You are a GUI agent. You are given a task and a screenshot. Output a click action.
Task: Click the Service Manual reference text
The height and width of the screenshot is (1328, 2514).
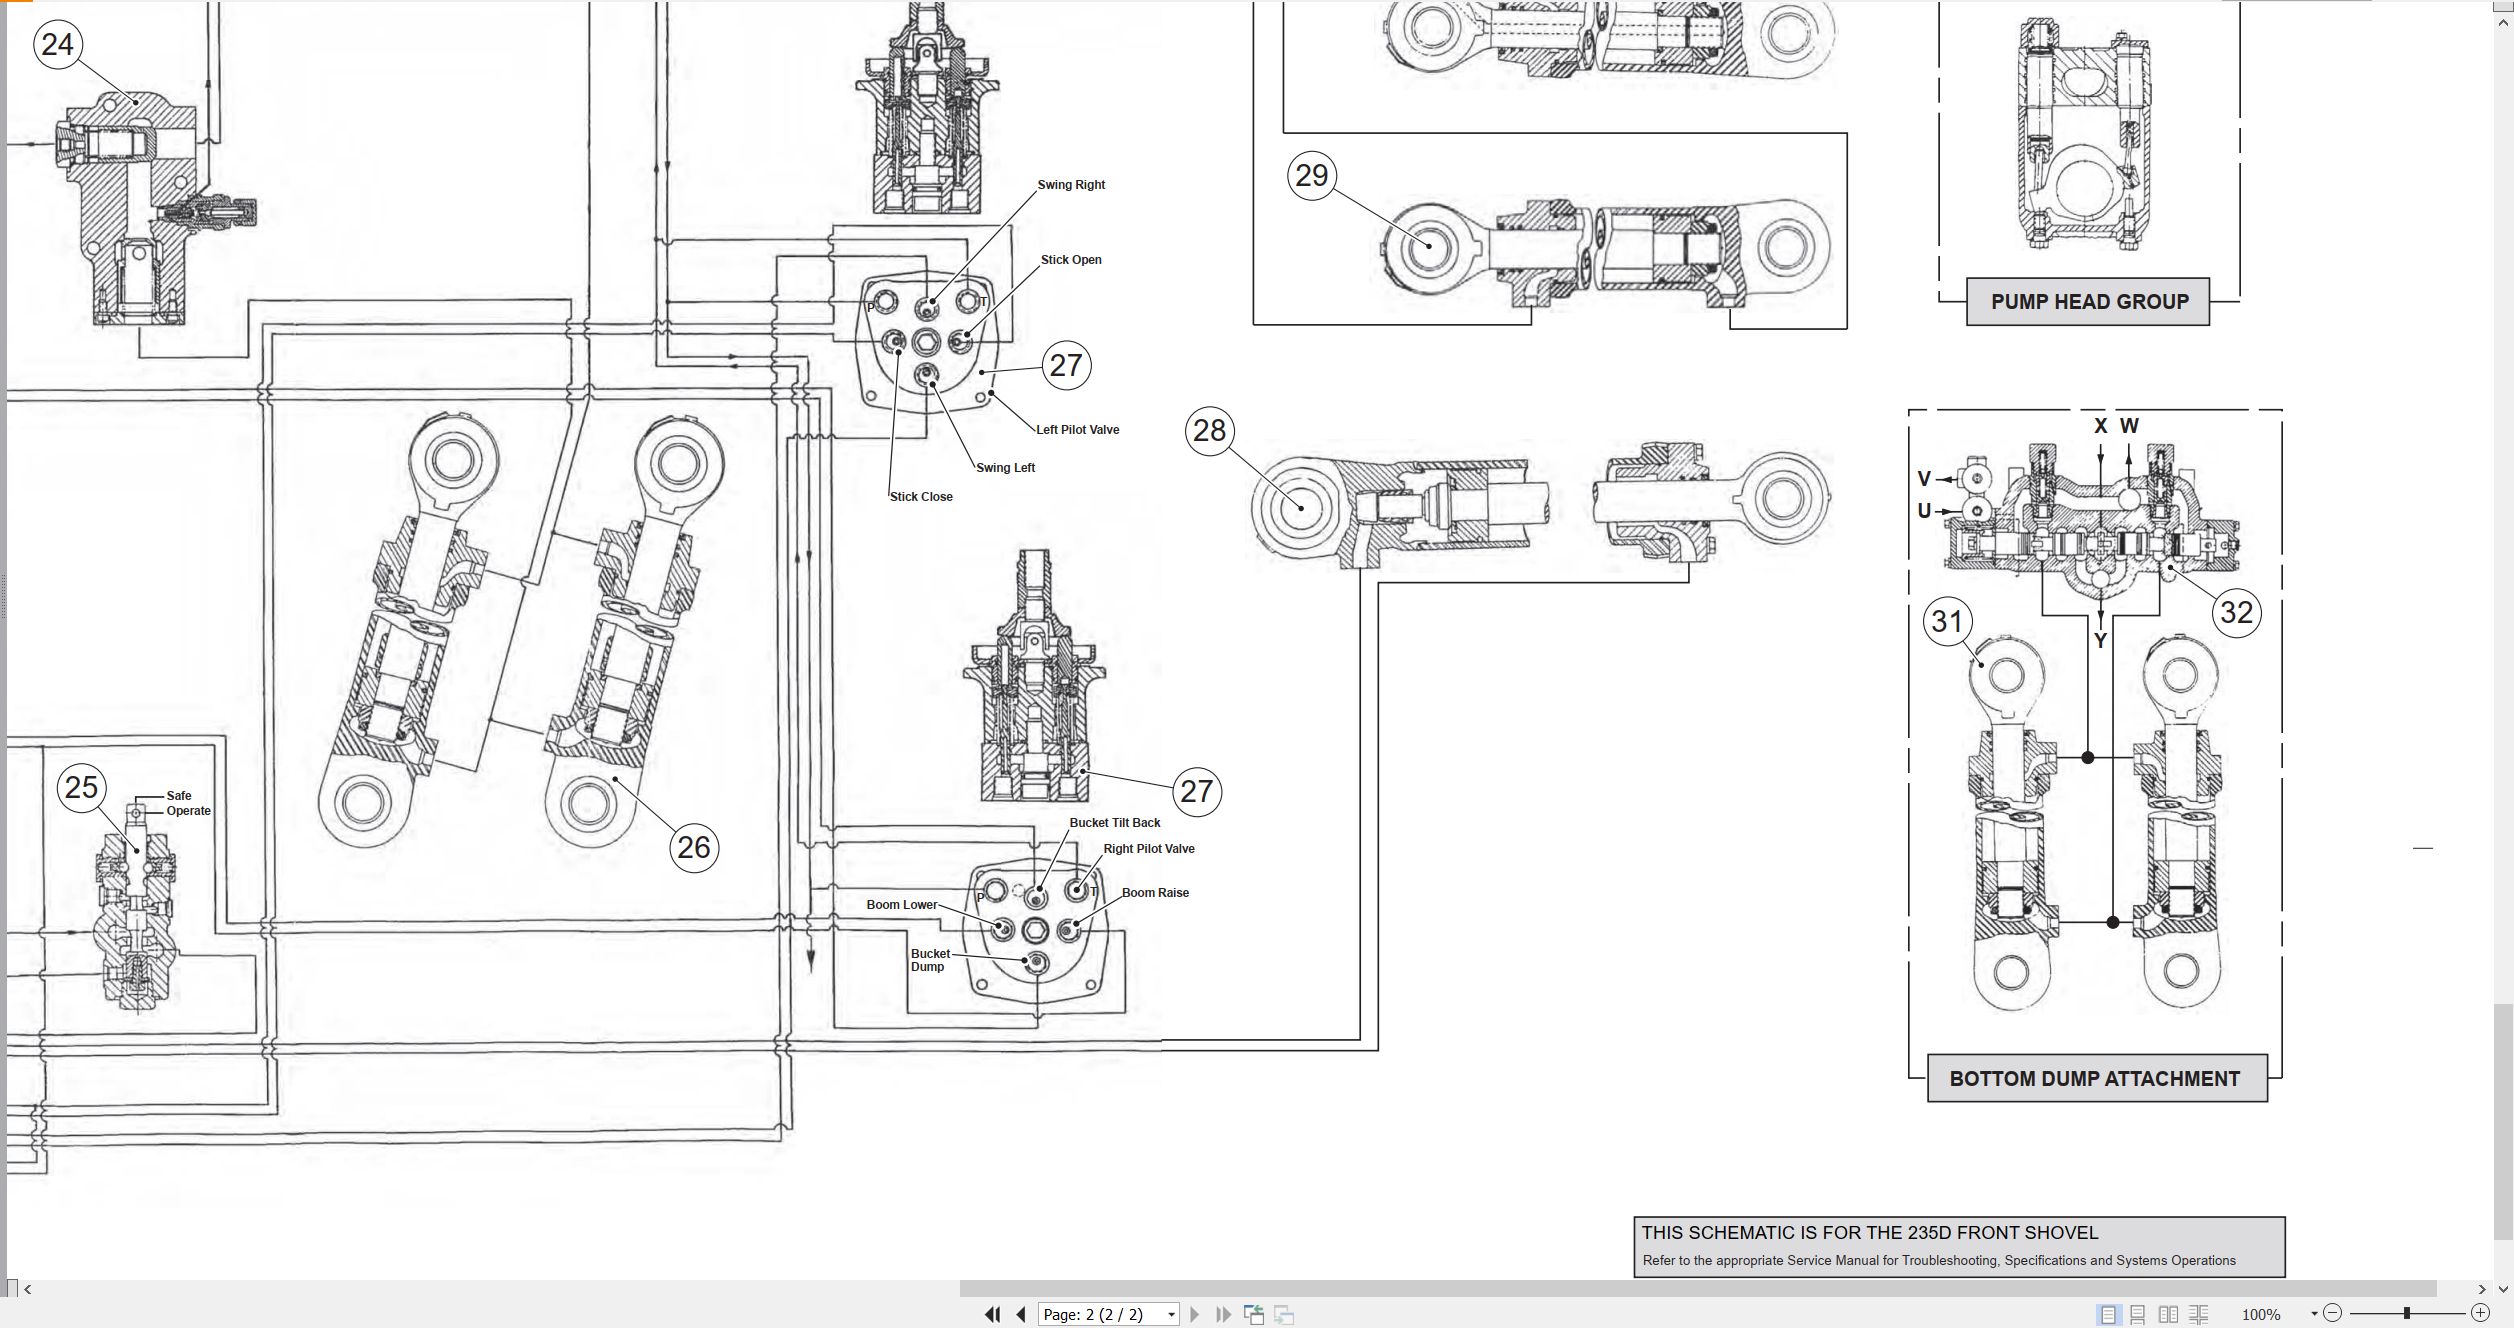click(1939, 1261)
